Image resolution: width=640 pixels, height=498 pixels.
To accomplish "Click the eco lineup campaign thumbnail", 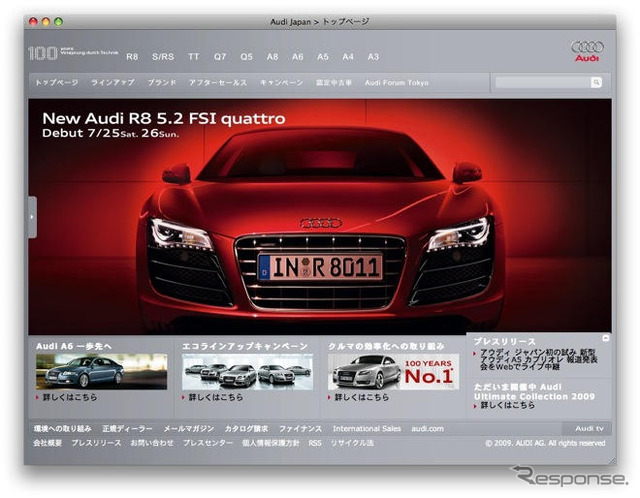I will 247,372.
